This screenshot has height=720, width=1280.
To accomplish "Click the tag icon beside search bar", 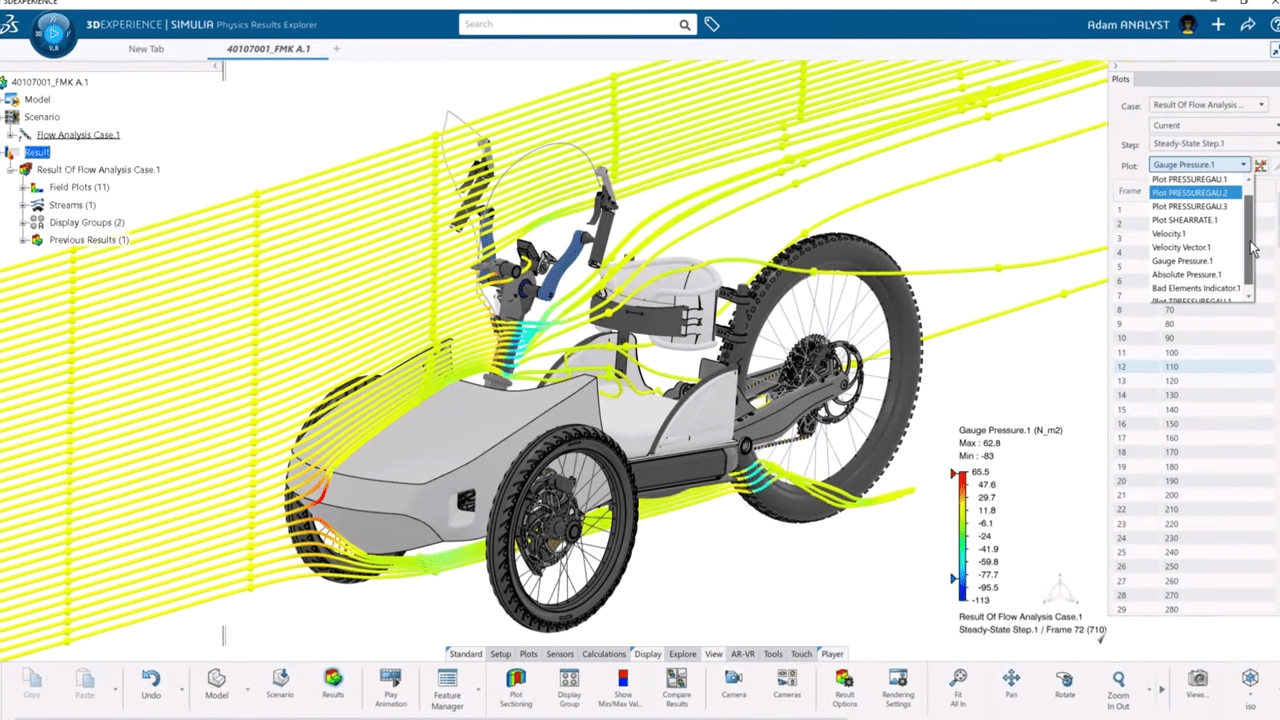I will click(712, 25).
